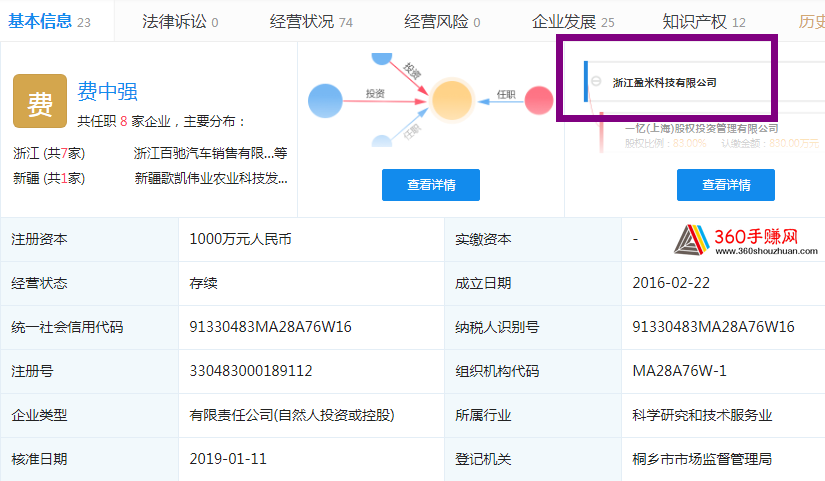Open 新疆歌凯伟业农业科技发... company link
Image resolution: width=825 pixels, height=481 pixels.
pyautogui.click(x=211, y=178)
